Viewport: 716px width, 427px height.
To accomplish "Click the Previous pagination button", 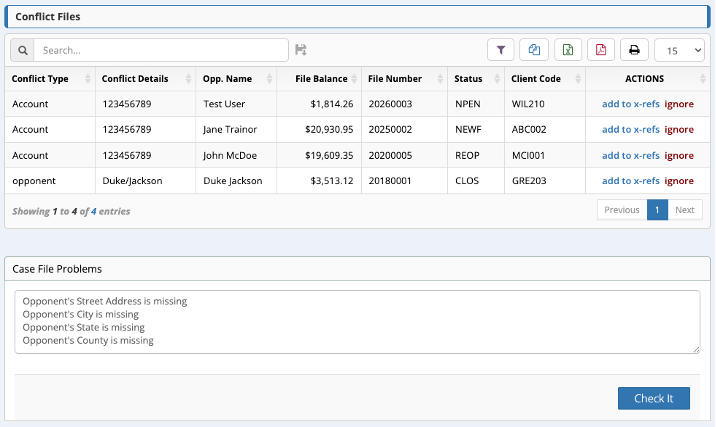I will 621,210.
